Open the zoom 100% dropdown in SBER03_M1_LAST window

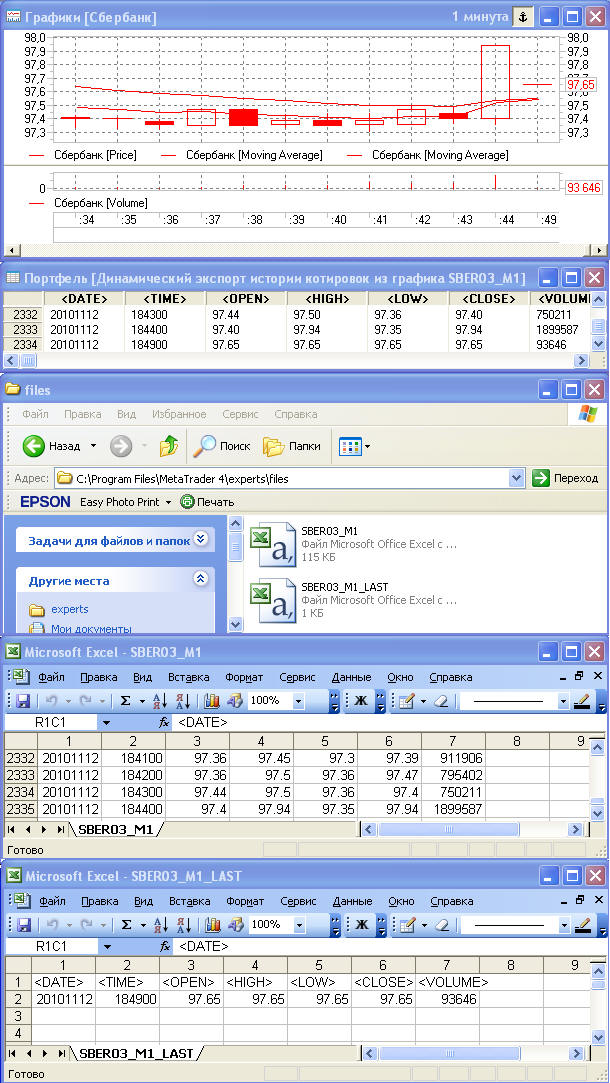pyautogui.click(x=298, y=925)
